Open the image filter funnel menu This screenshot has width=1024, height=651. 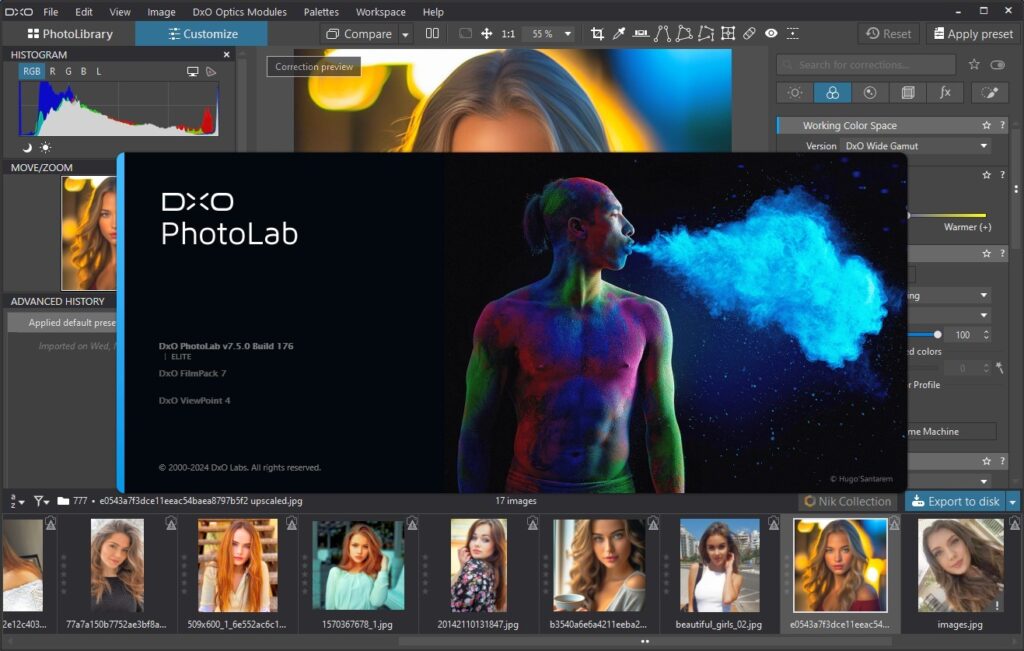(x=42, y=501)
